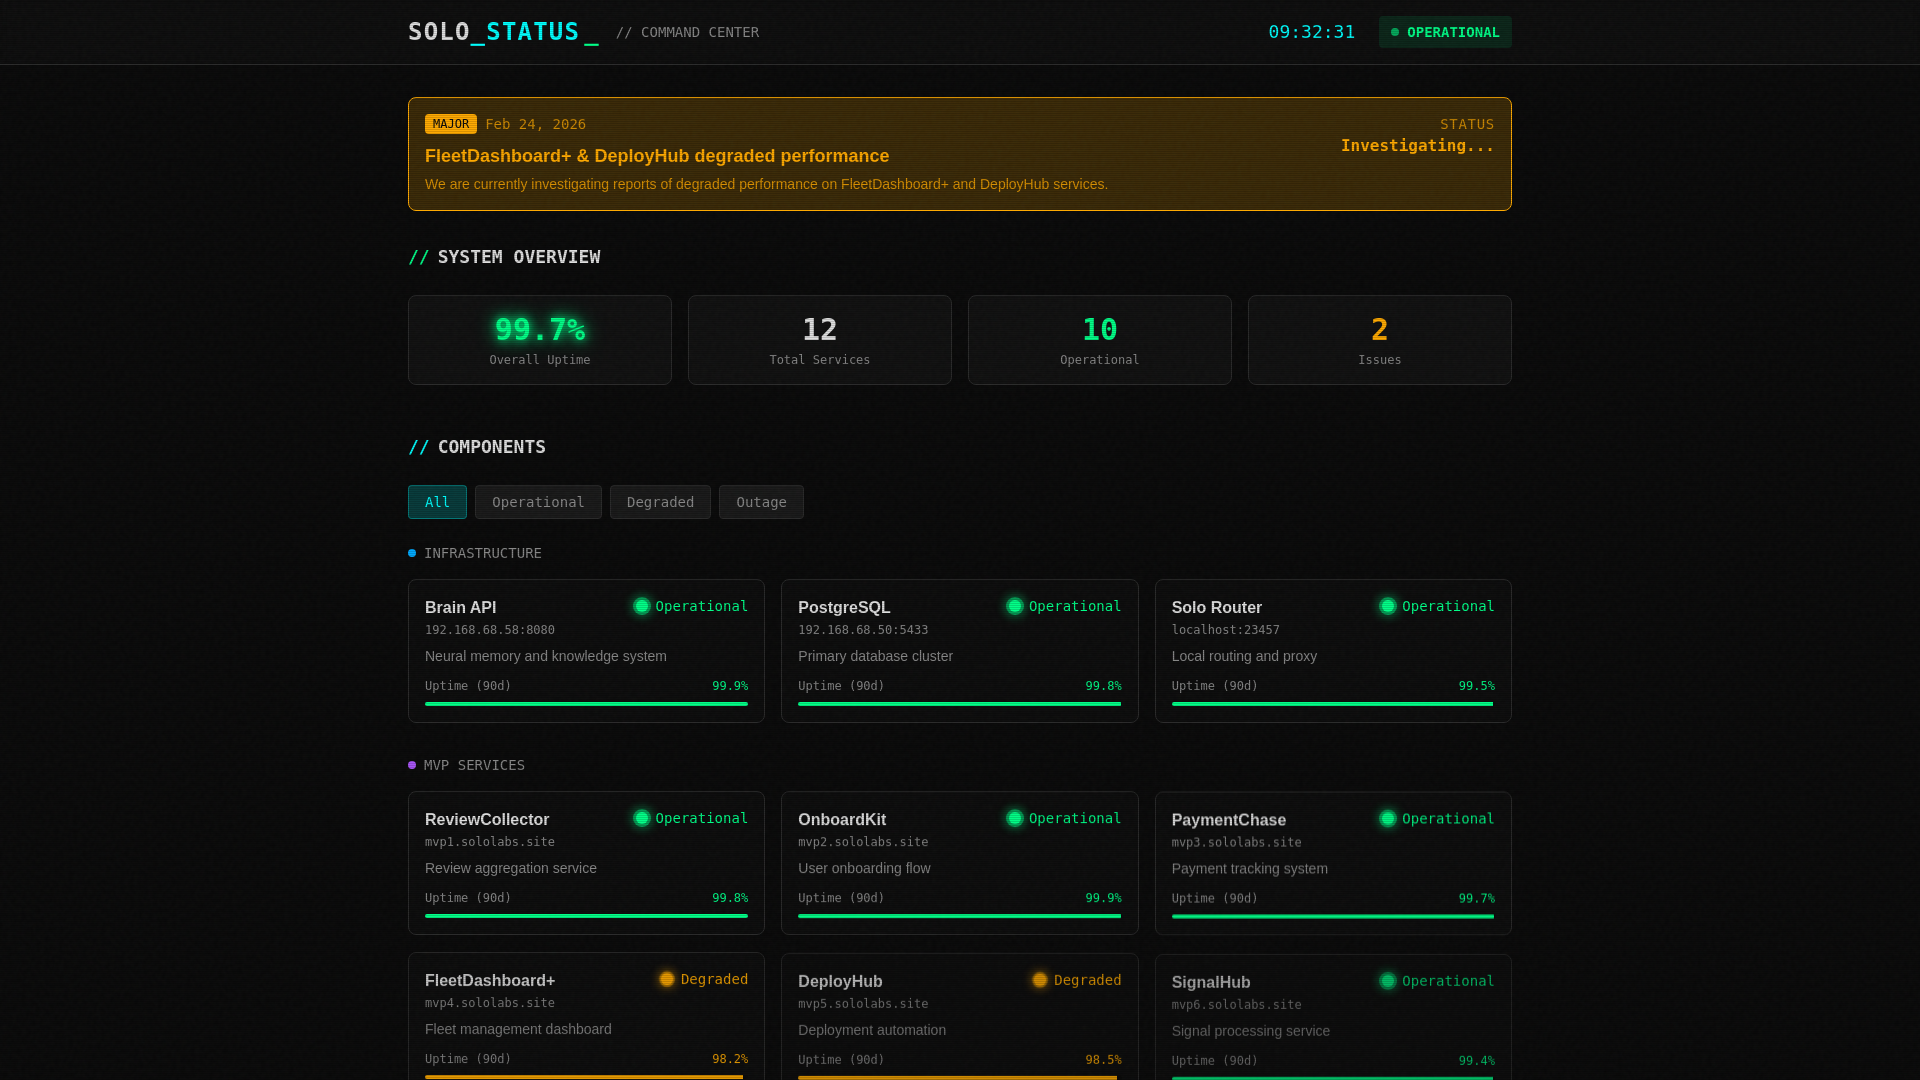Click DeployHub Degraded status label
This screenshot has width=1920, height=1080.
click(x=1087, y=980)
